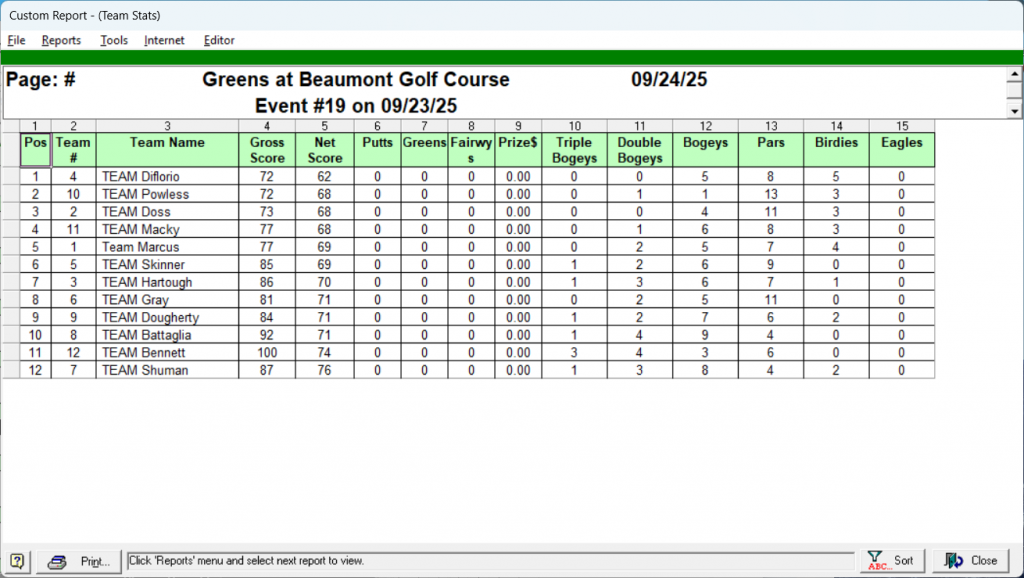Open the Editor menu
Viewport: 1024px width, 578px height.
click(x=219, y=41)
